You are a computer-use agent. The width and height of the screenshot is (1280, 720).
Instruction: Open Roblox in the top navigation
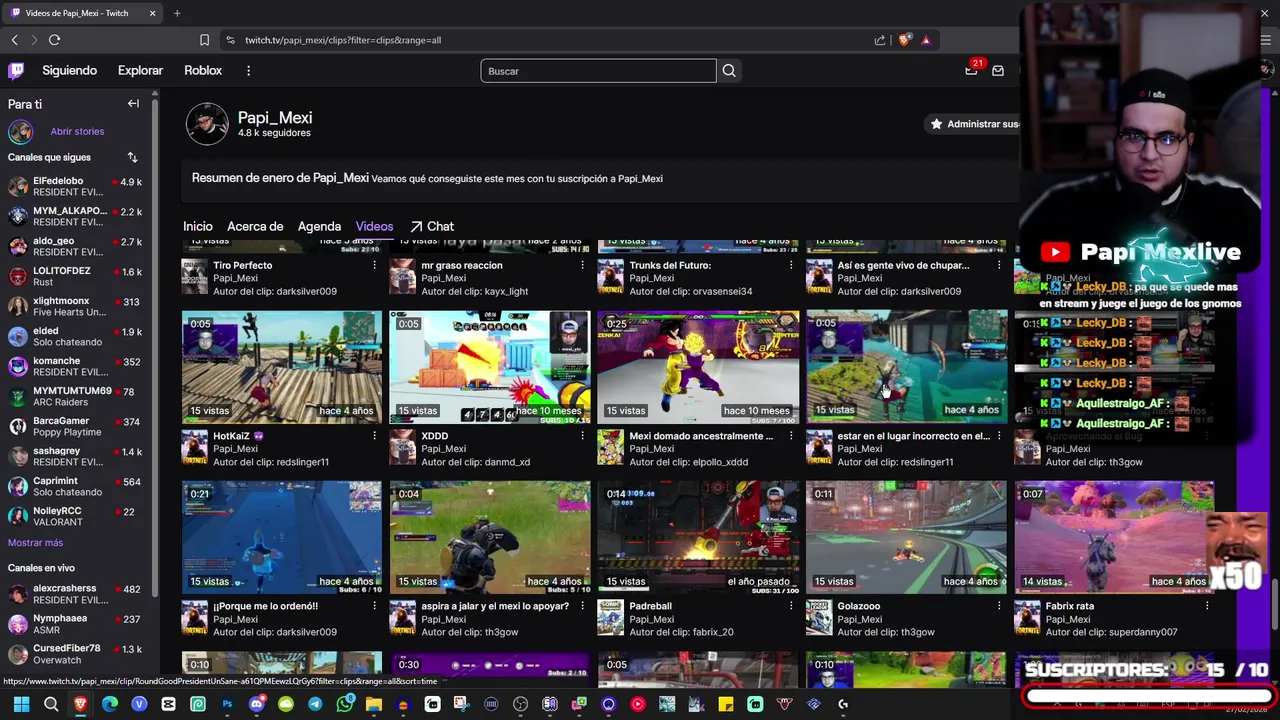(203, 71)
